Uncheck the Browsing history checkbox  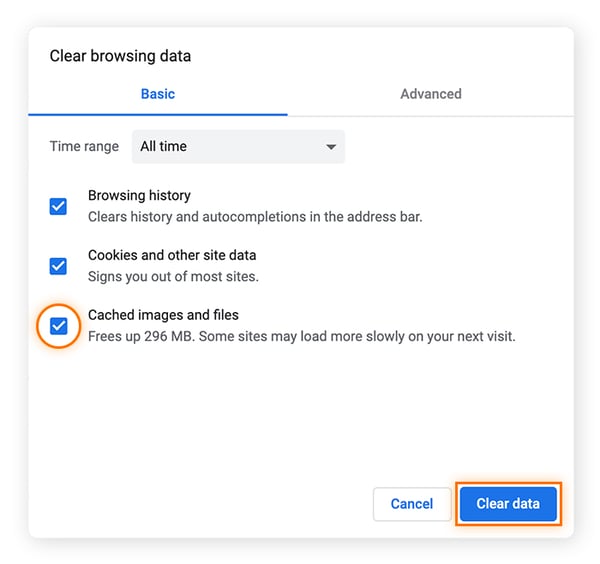click(x=58, y=206)
